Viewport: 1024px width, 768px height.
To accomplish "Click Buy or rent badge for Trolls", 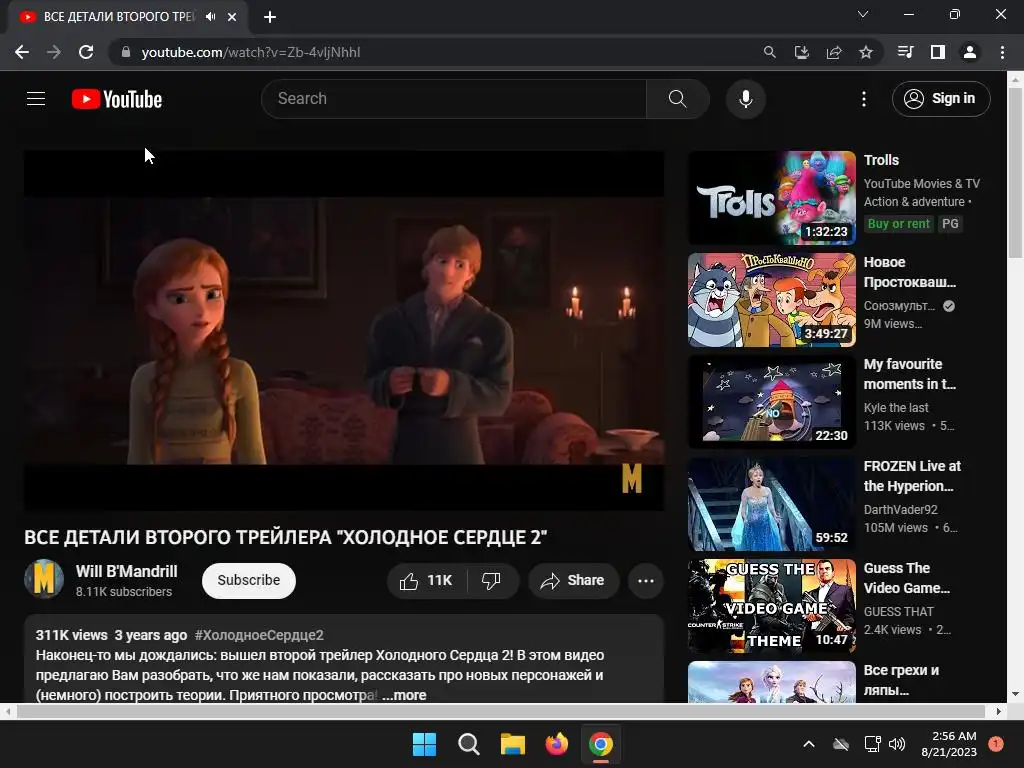I will pyautogui.click(x=899, y=224).
